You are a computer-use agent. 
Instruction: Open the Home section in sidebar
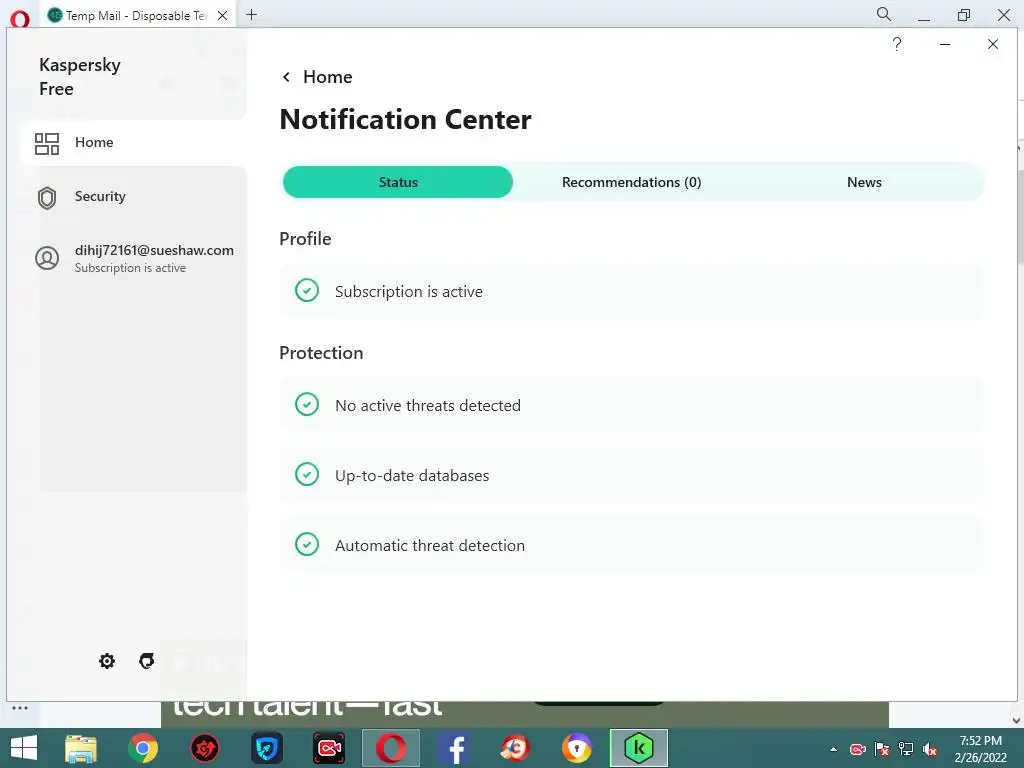tap(134, 142)
